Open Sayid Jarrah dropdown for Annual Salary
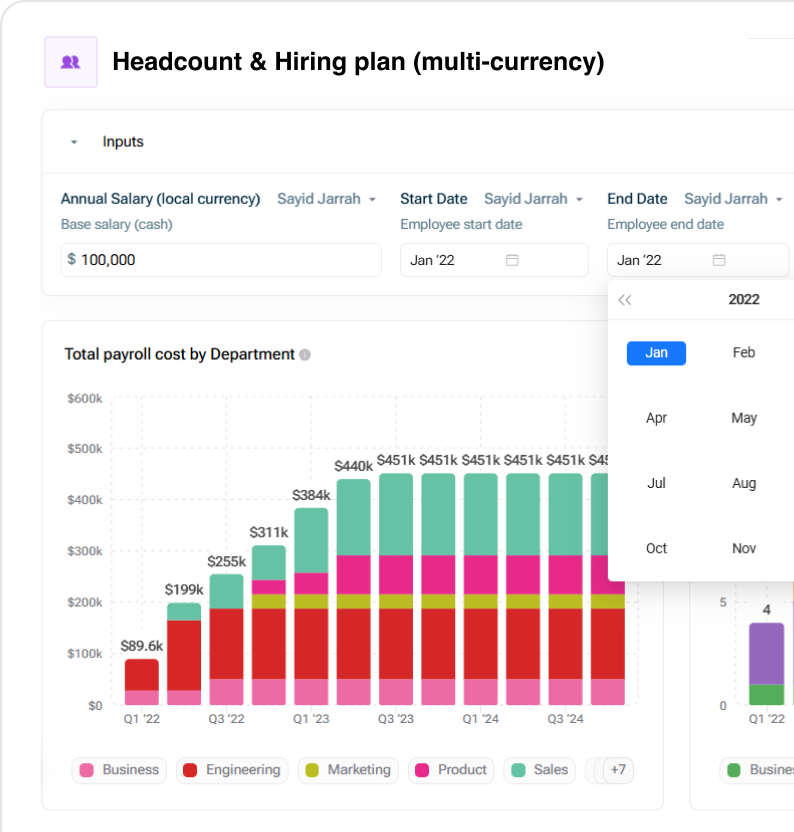794x832 pixels. (x=326, y=199)
